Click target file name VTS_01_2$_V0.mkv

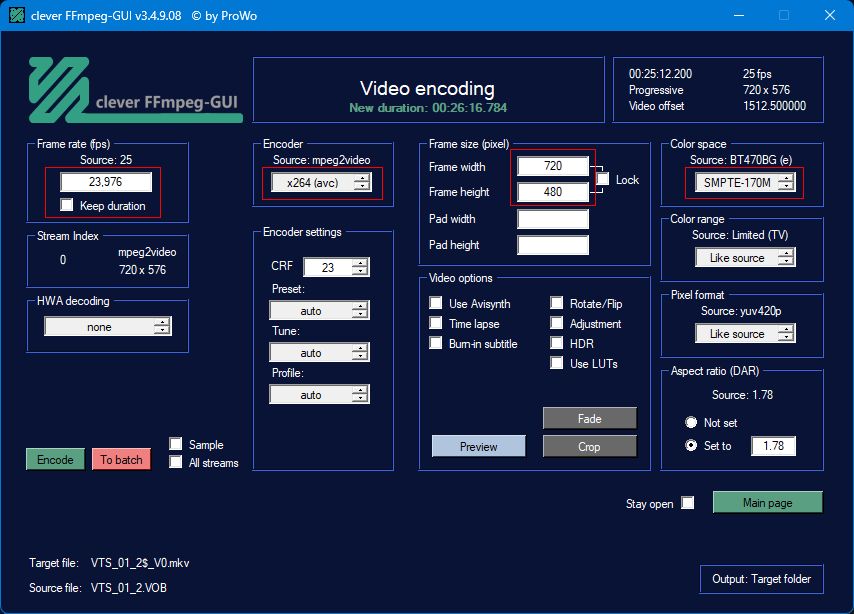click(140, 563)
